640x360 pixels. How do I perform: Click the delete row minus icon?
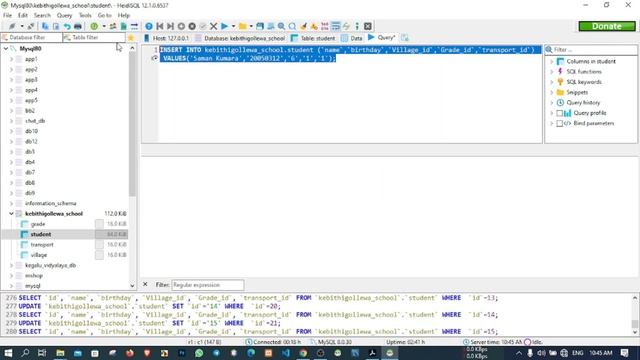(x=192, y=26)
